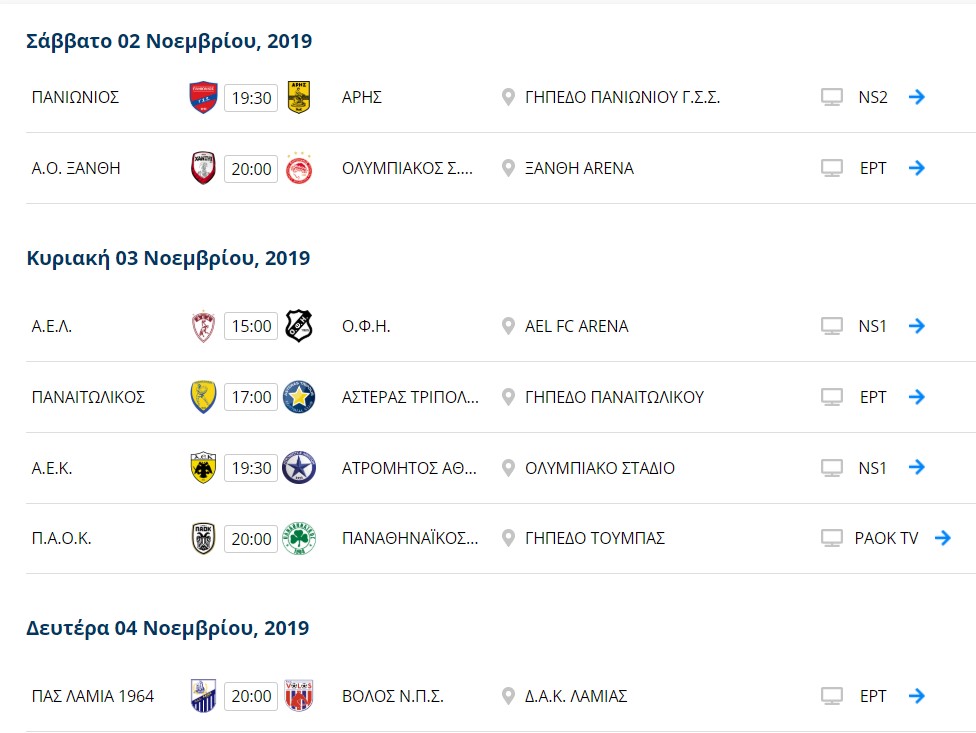The height and width of the screenshot is (733, 976).
Task: Click the 15:00 kickoff time for AEL–OFI
Action: point(251,326)
